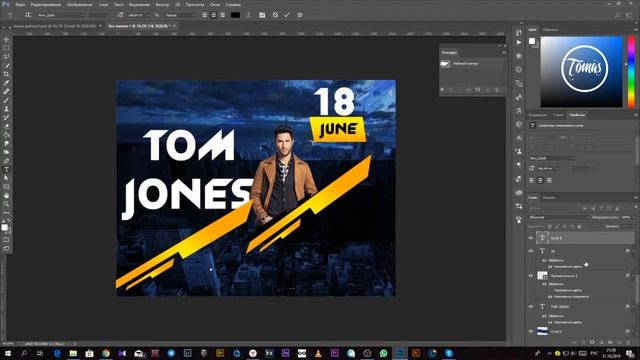
Task: Open the Фильтр menu
Action: click(x=162, y=4)
